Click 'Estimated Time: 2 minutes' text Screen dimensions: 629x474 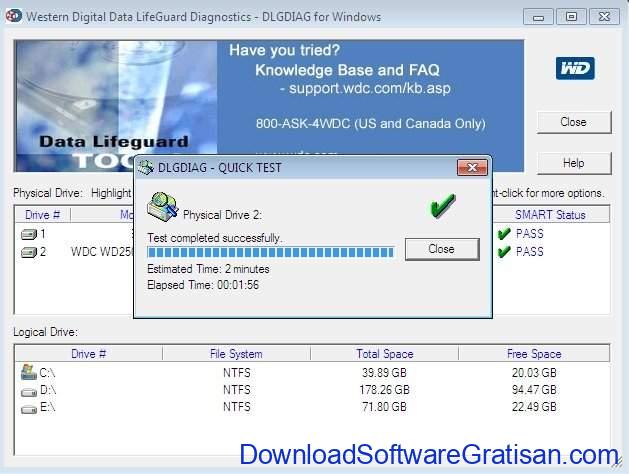click(208, 269)
